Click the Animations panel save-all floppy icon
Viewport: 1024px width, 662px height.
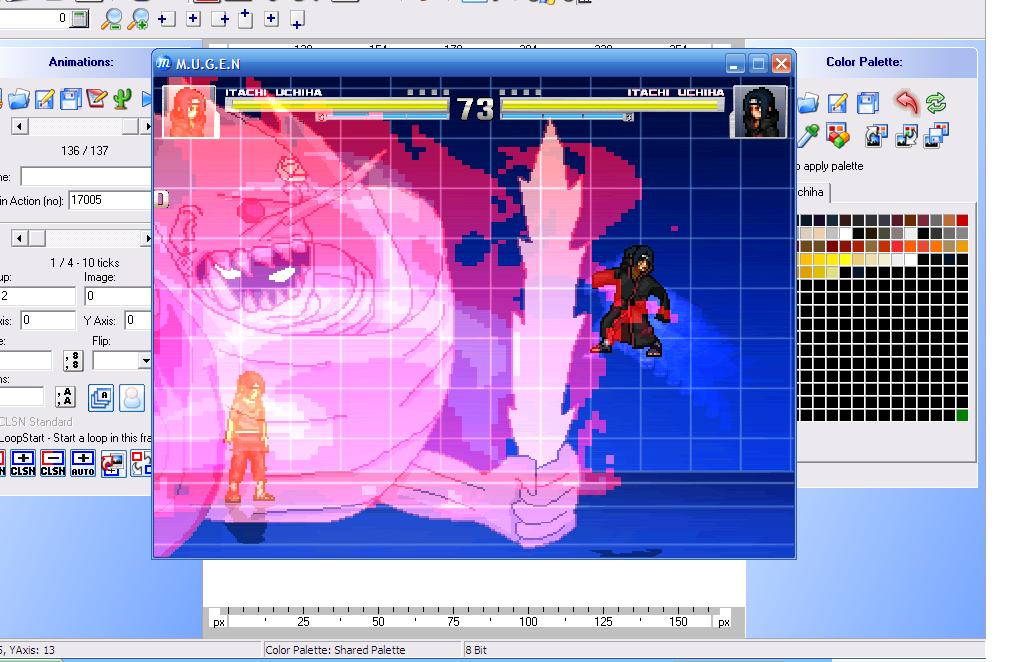tap(71, 99)
